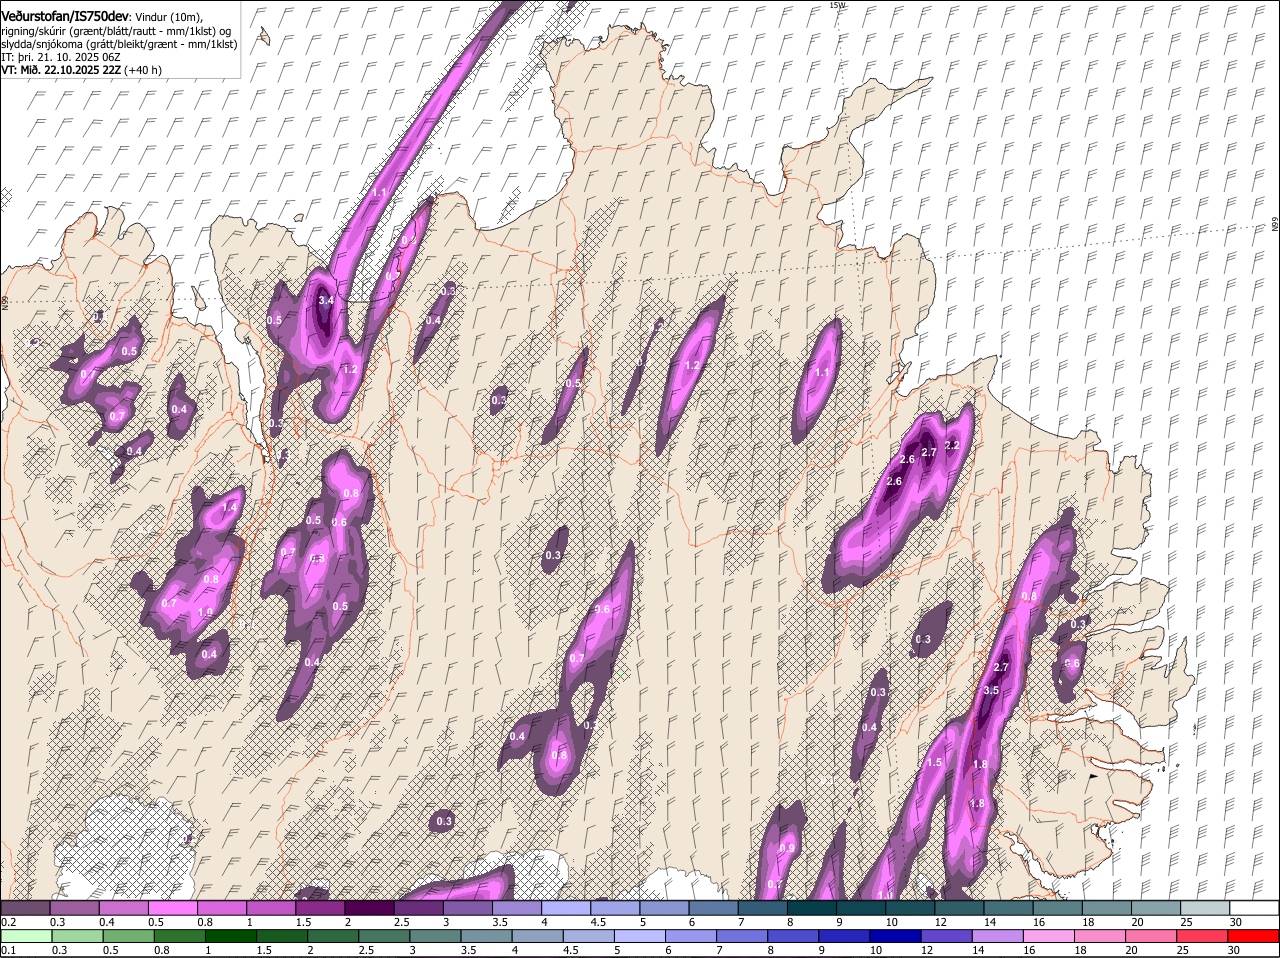This screenshot has width=1280, height=958.
Task: Click the bottom-row legend label '0.1'
Action: 8,951
